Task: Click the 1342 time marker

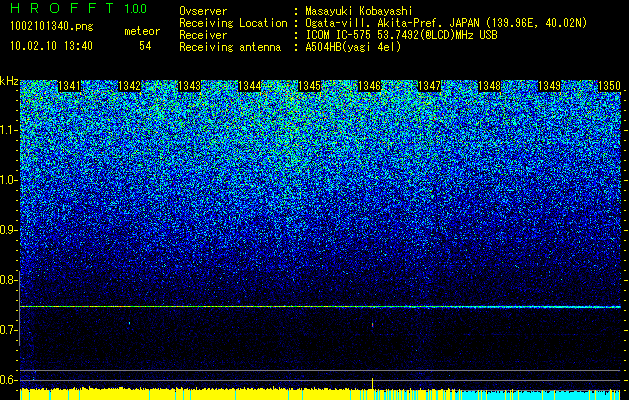Action: coord(130,86)
